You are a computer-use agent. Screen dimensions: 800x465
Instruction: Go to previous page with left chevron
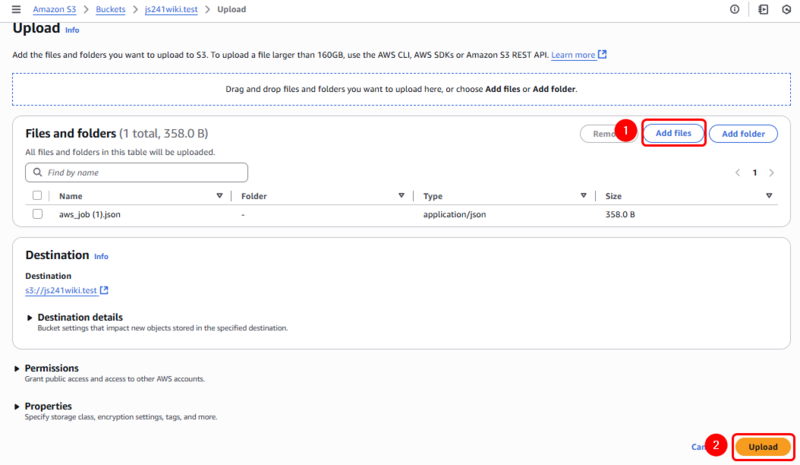point(738,172)
